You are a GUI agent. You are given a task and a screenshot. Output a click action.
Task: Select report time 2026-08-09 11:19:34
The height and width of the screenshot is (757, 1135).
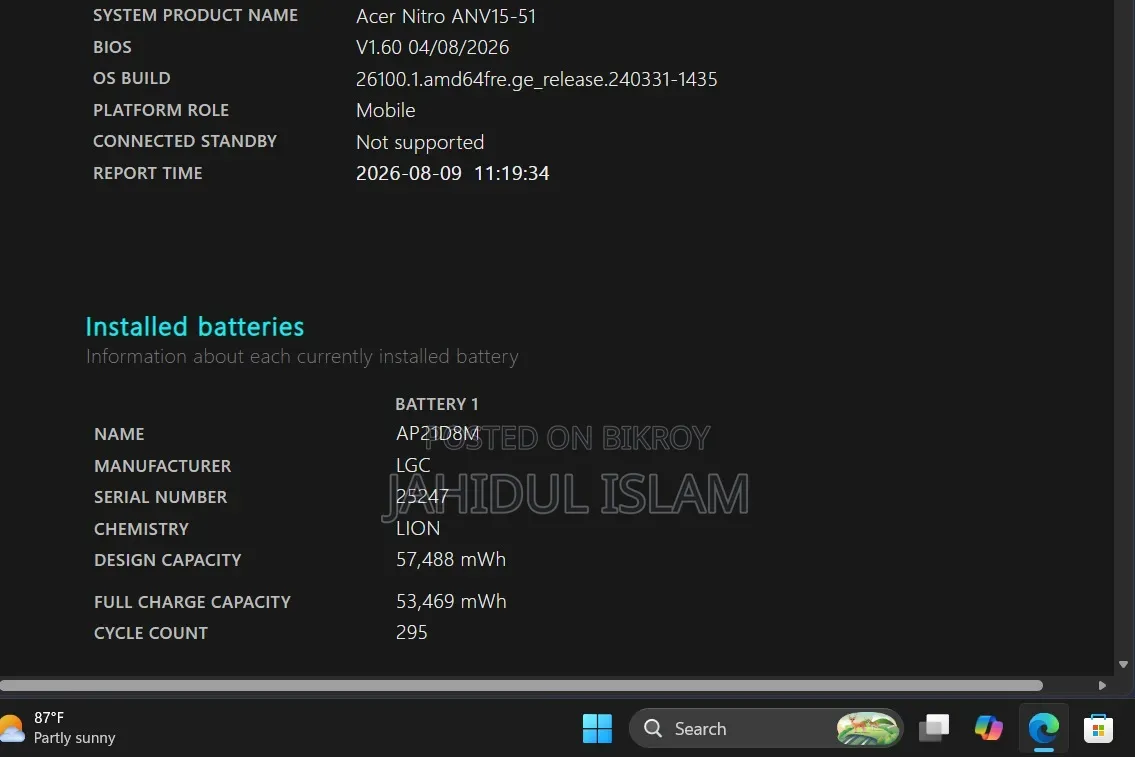[452, 173]
